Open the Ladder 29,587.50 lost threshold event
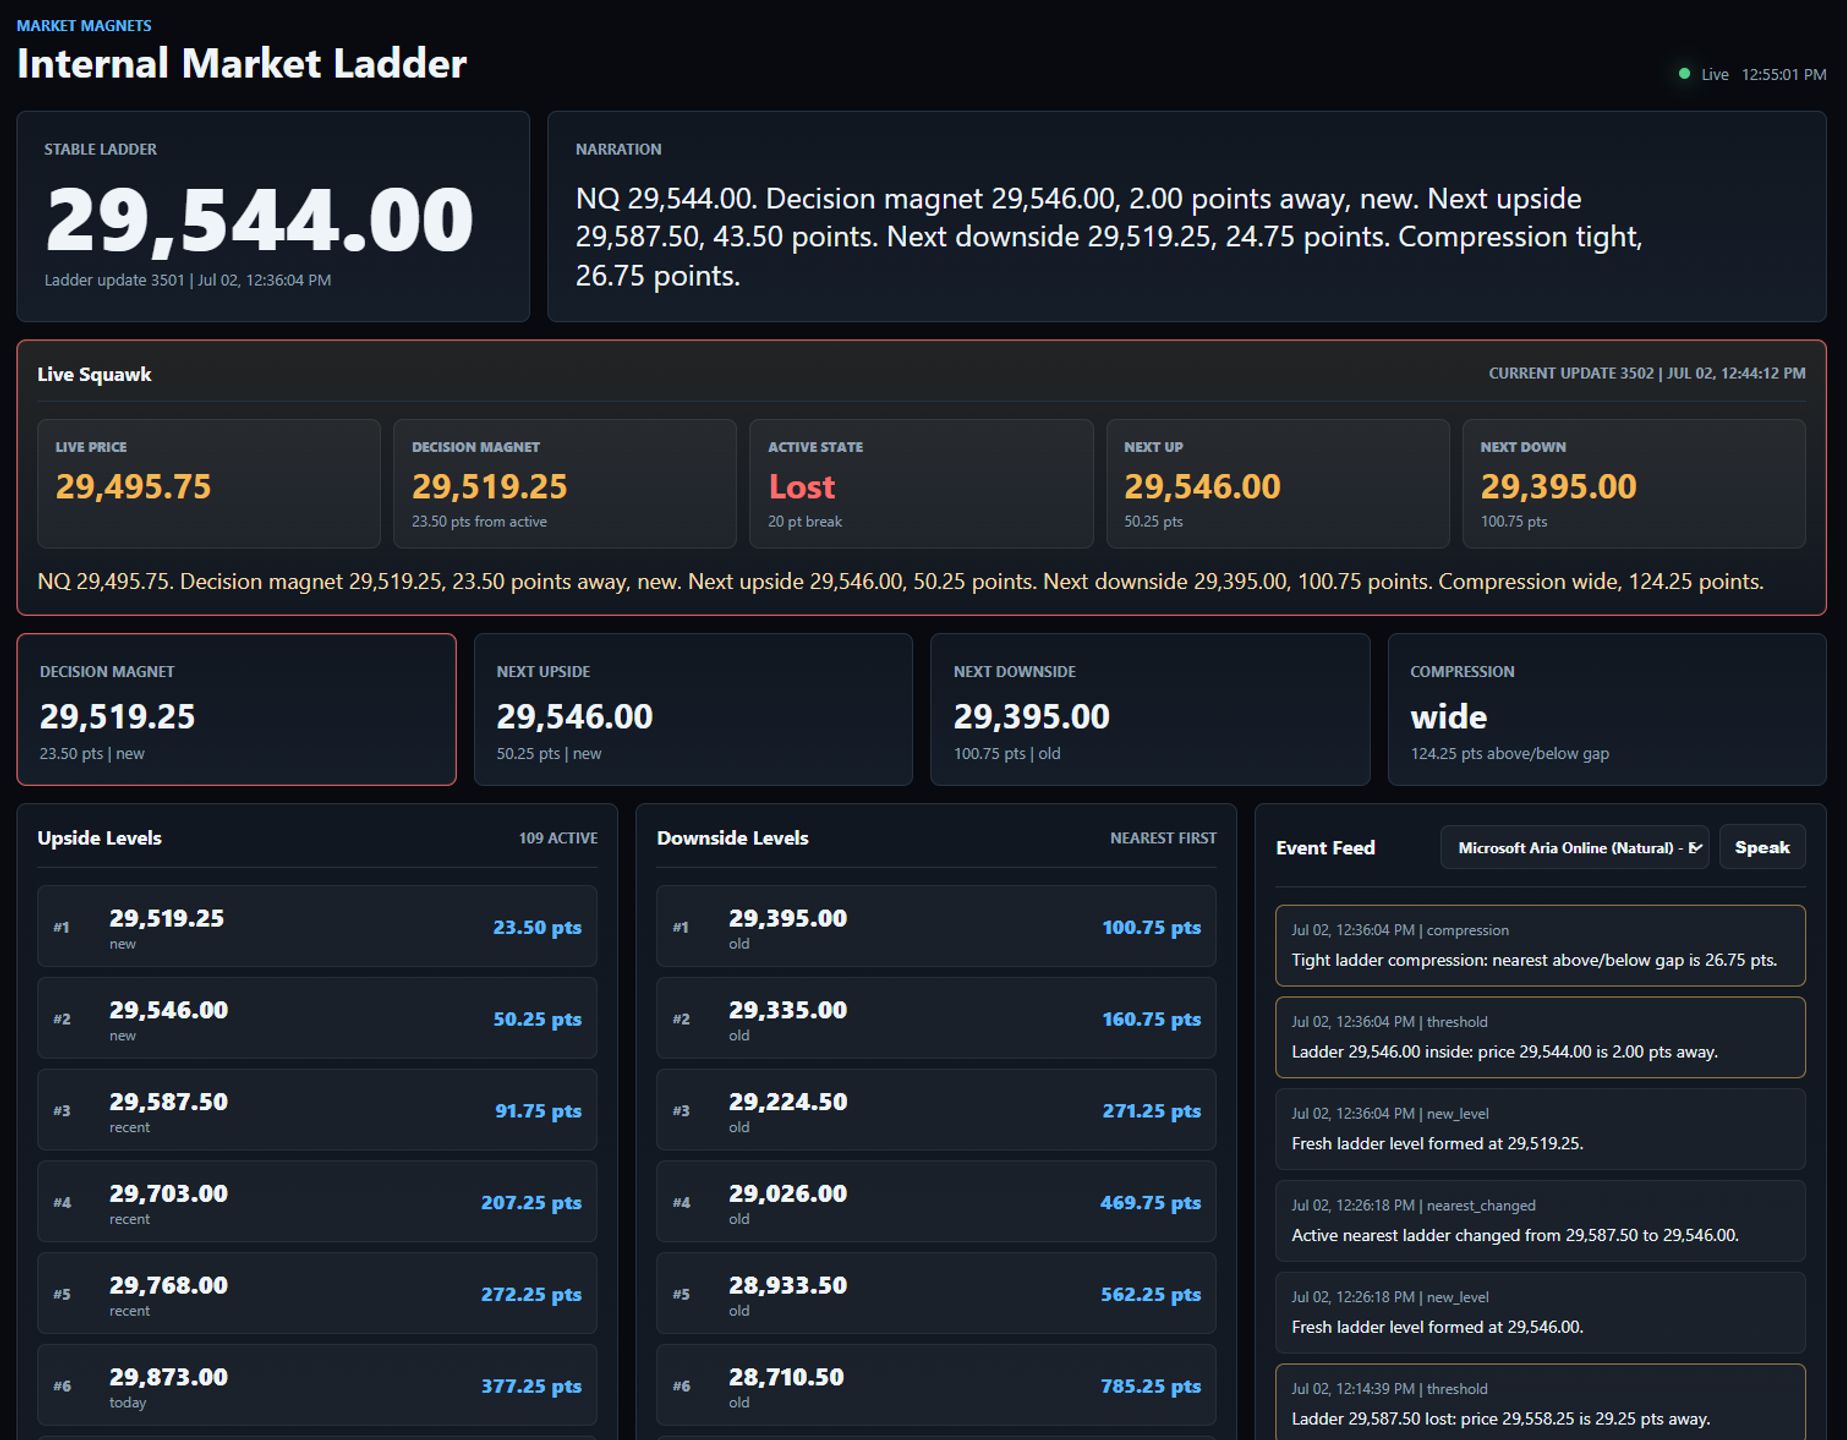 click(x=1540, y=1402)
